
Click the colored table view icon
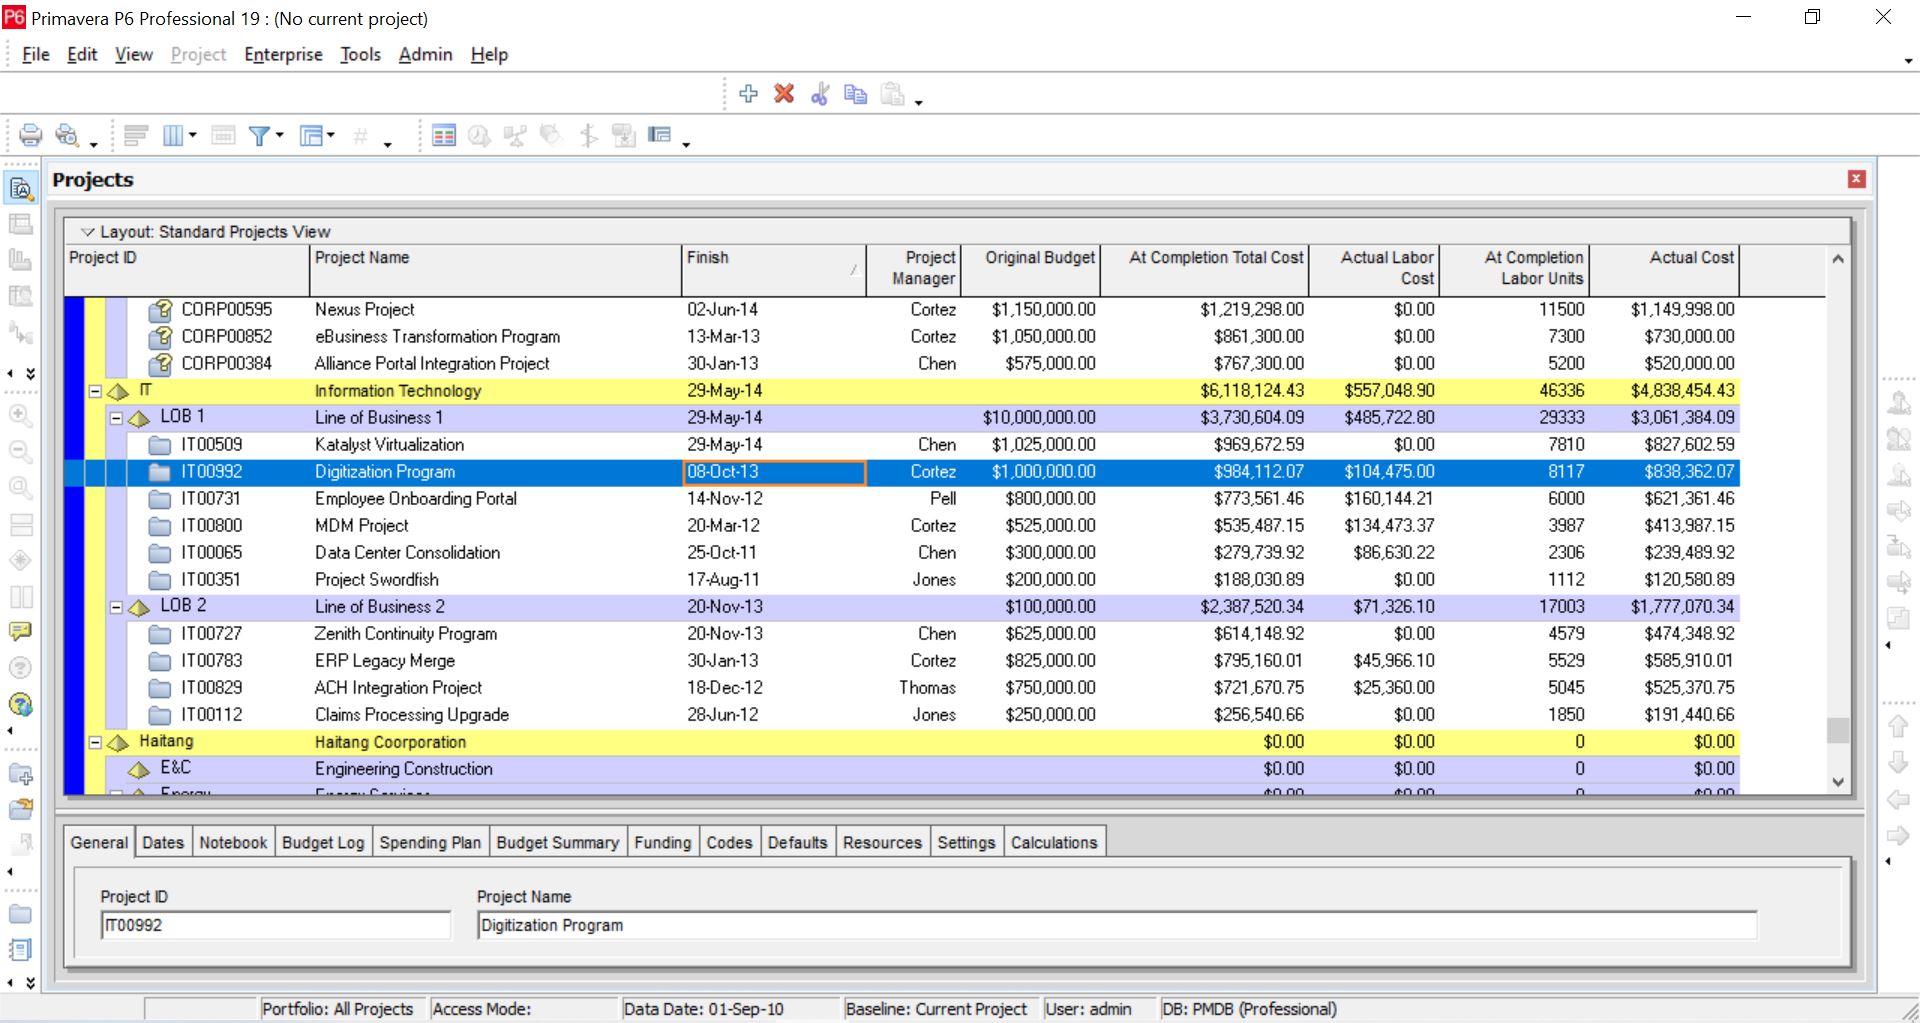[x=444, y=135]
